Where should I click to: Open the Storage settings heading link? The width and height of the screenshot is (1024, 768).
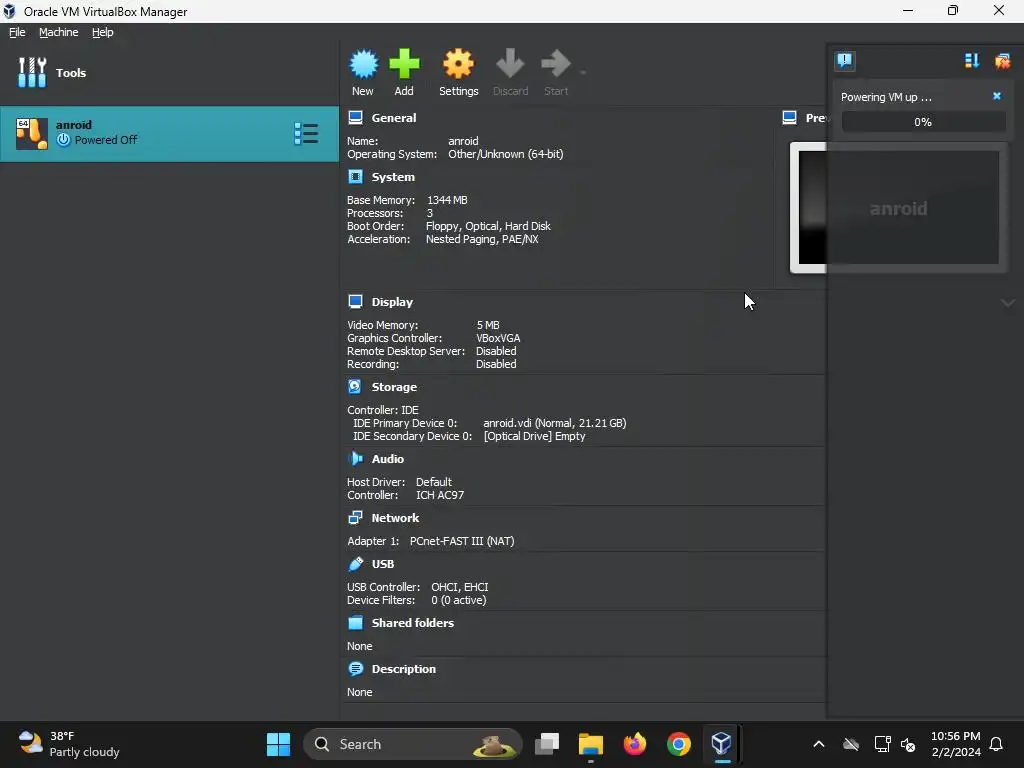tap(394, 387)
